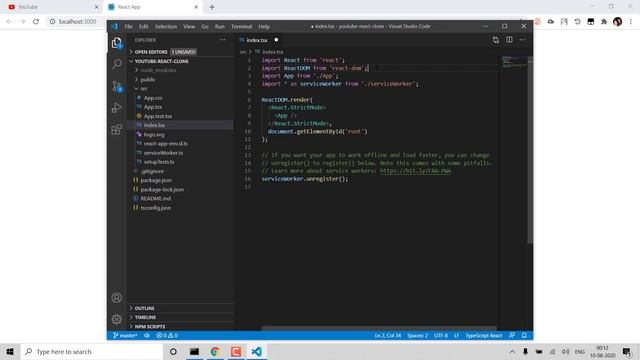Open App.tsx in the explorer
The height and width of the screenshot is (360, 640).
[153, 107]
